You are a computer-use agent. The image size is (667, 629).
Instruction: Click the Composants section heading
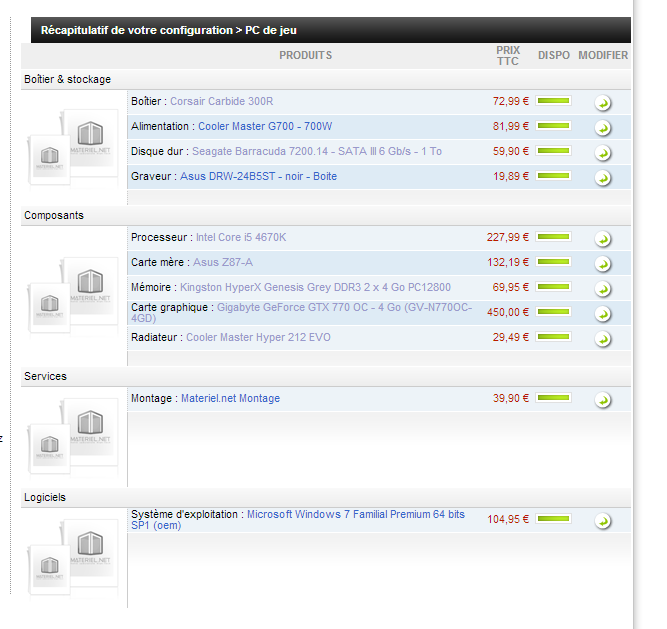pos(54,216)
